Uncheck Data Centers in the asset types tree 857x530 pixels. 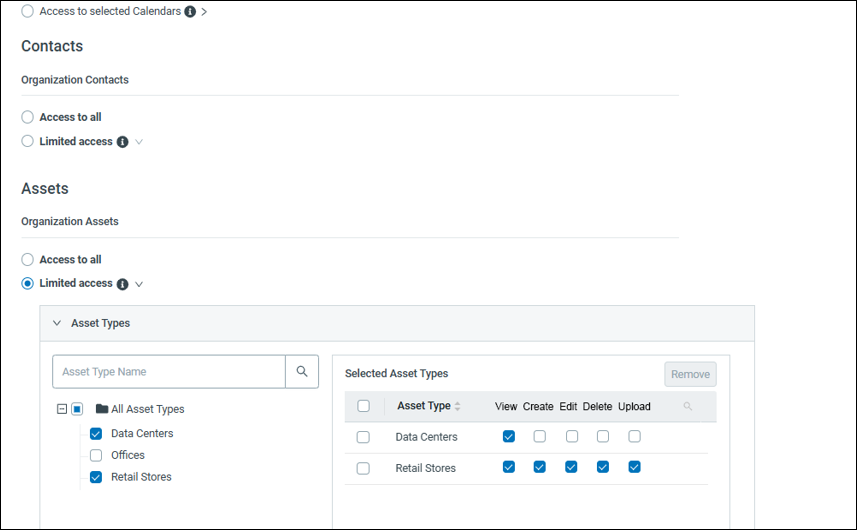tap(96, 433)
